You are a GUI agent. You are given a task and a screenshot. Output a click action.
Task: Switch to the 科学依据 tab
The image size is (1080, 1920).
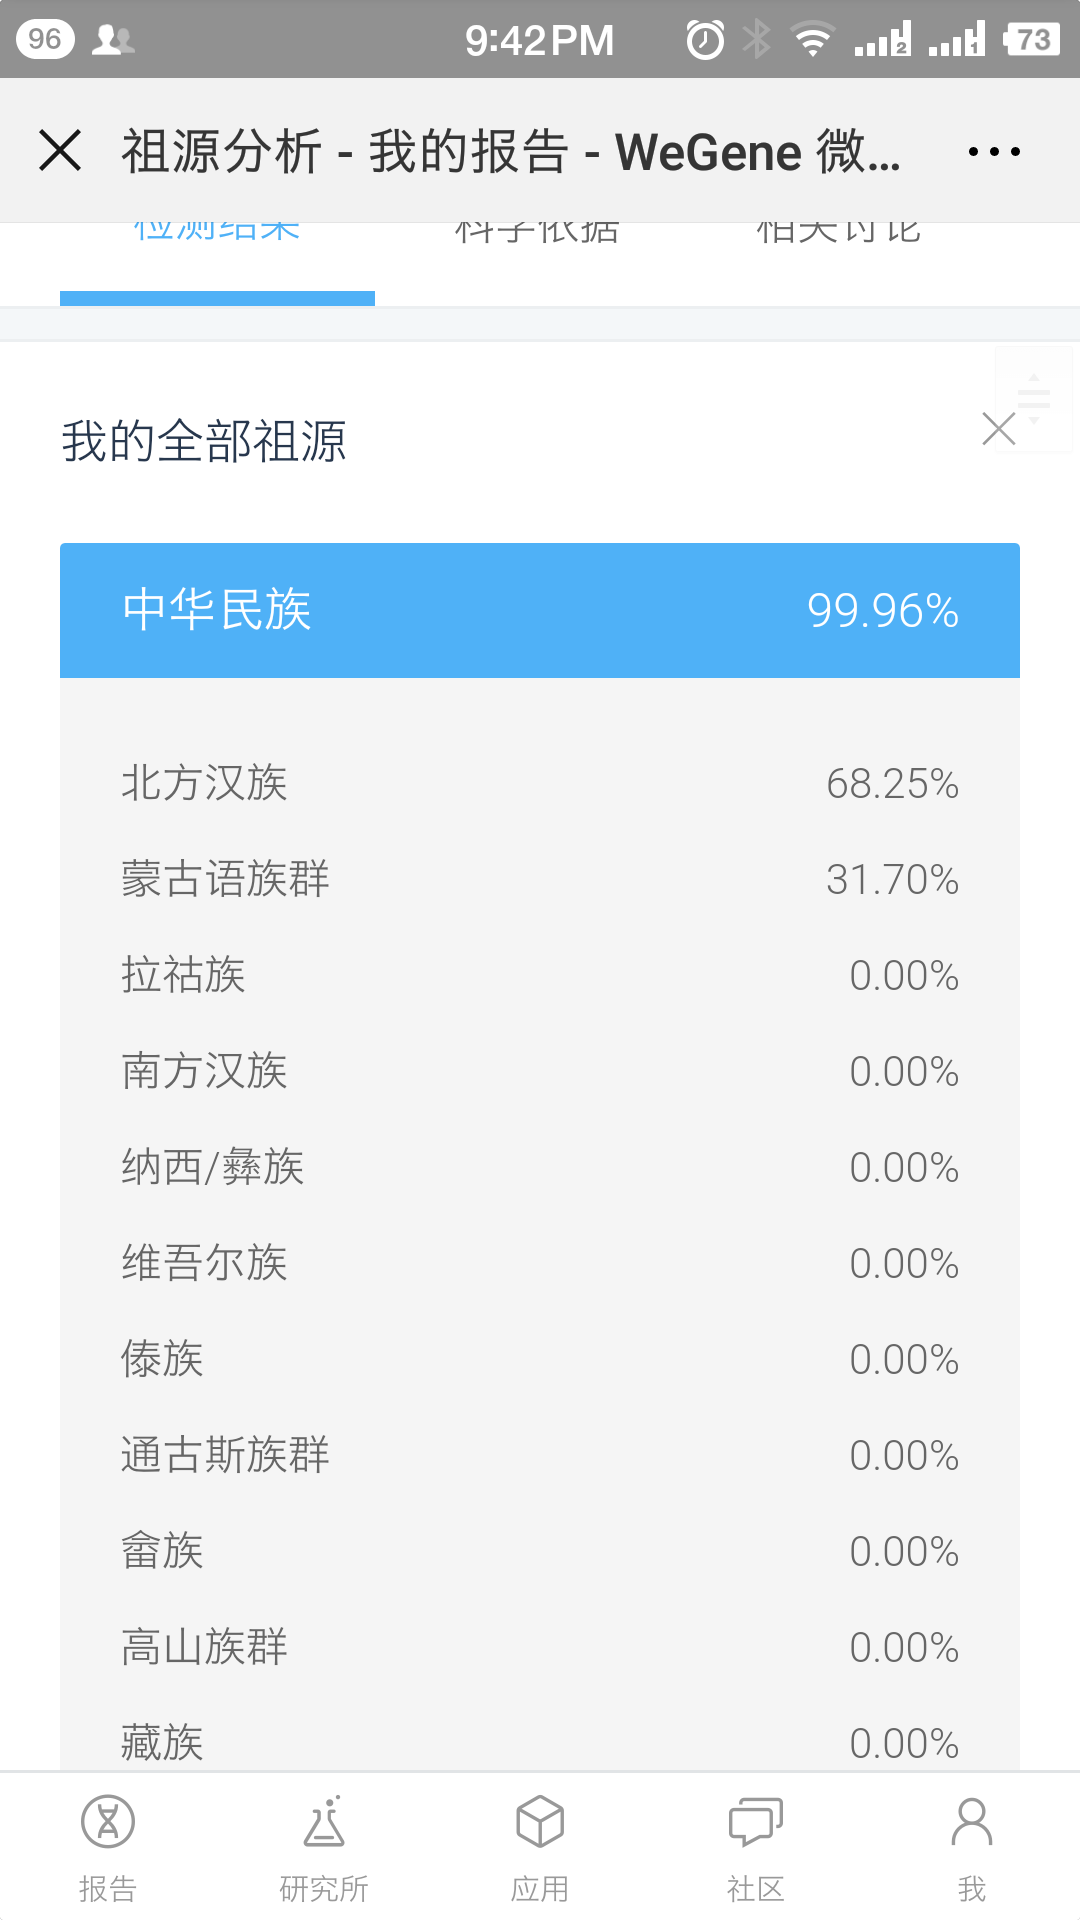537,232
